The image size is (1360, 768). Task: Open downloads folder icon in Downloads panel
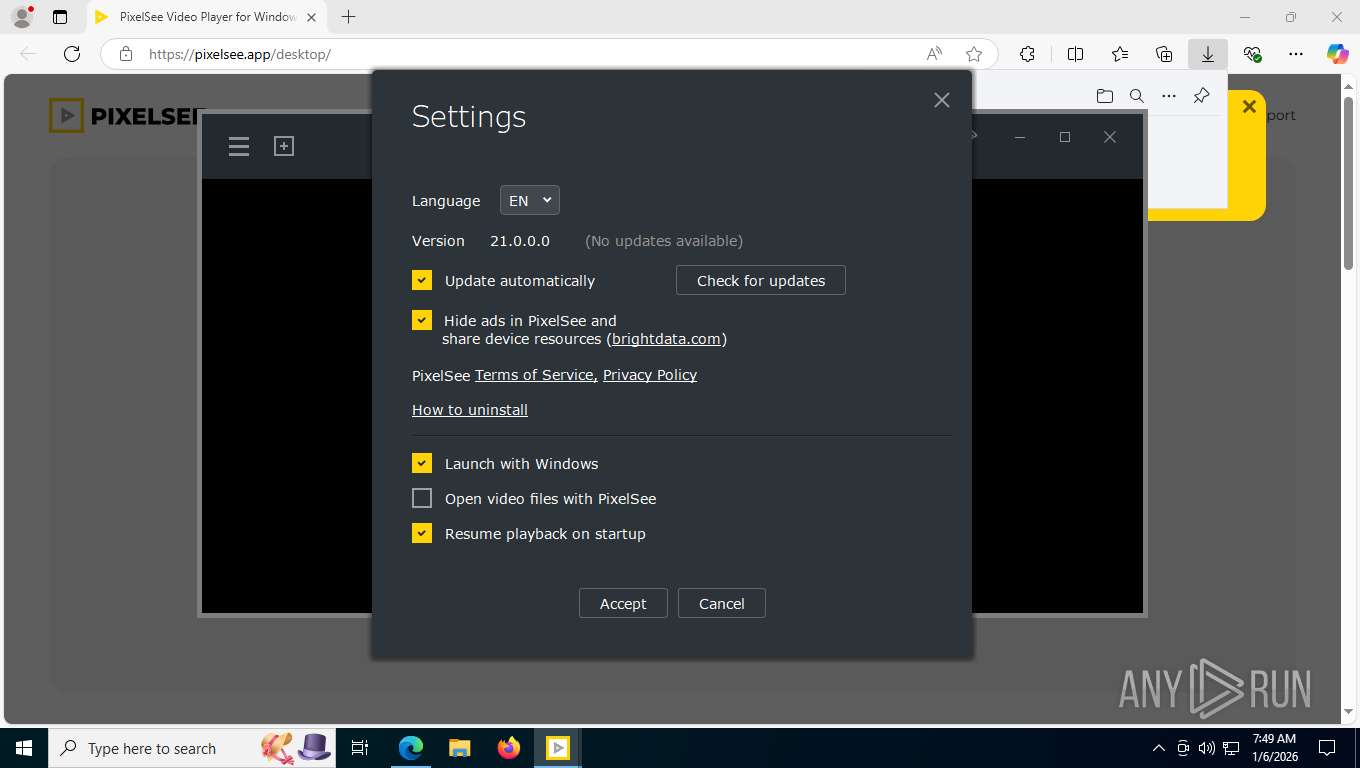coord(1104,96)
